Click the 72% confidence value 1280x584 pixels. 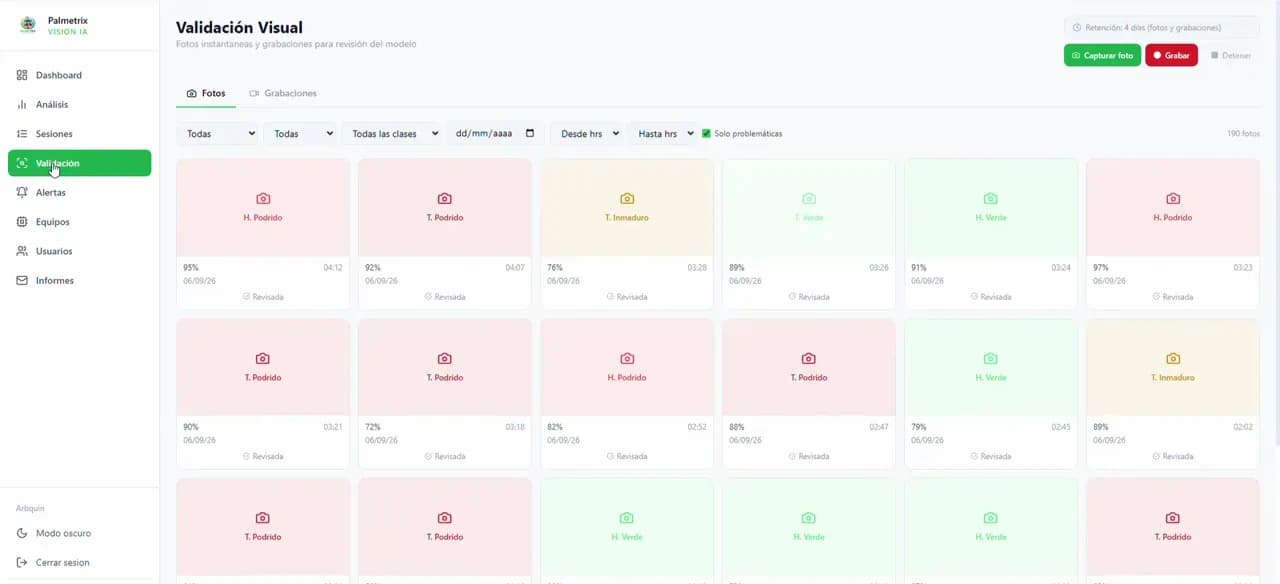(x=373, y=427)
